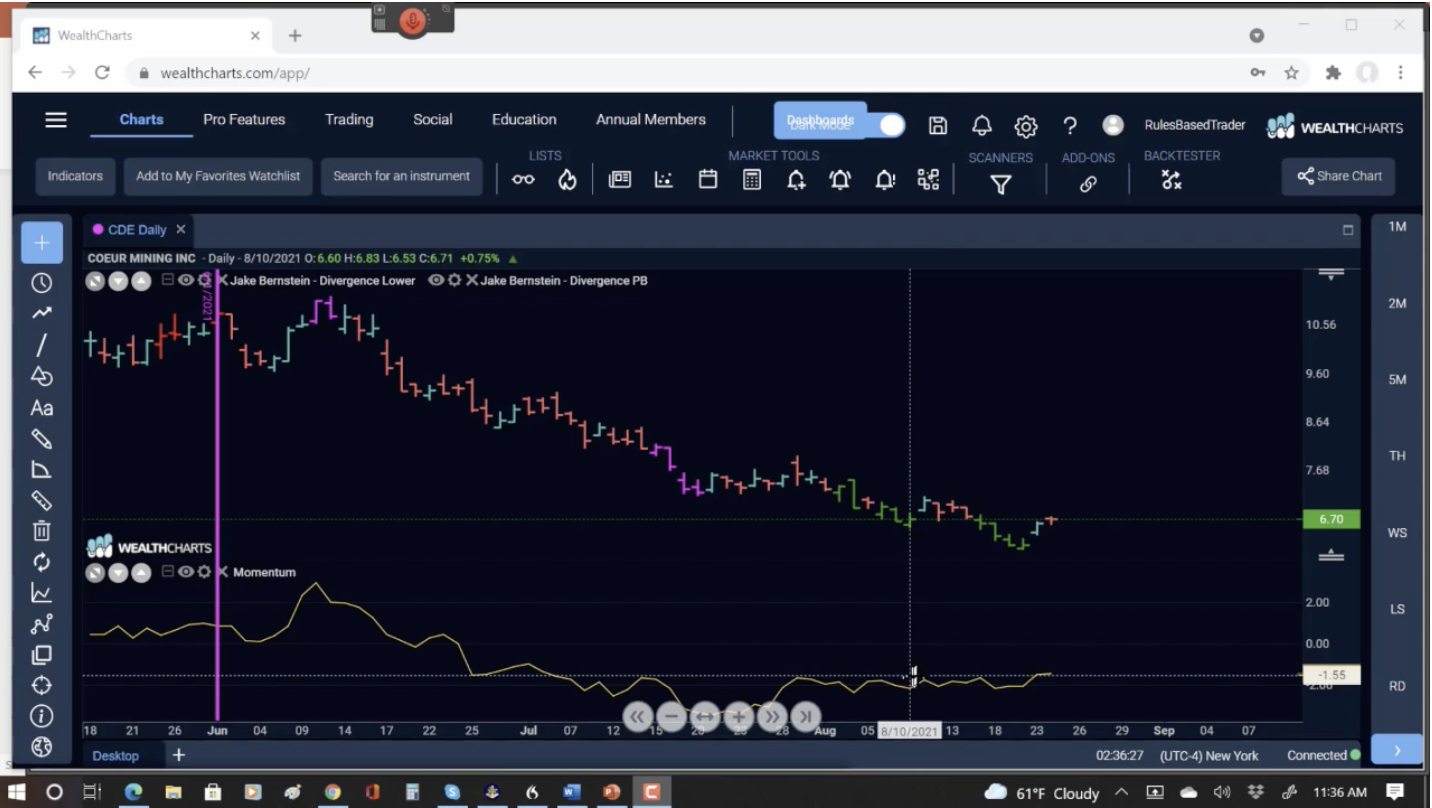Select the pencil drawing tool
The height and width of the screenshot is (808, 1432).
[42, 438]
